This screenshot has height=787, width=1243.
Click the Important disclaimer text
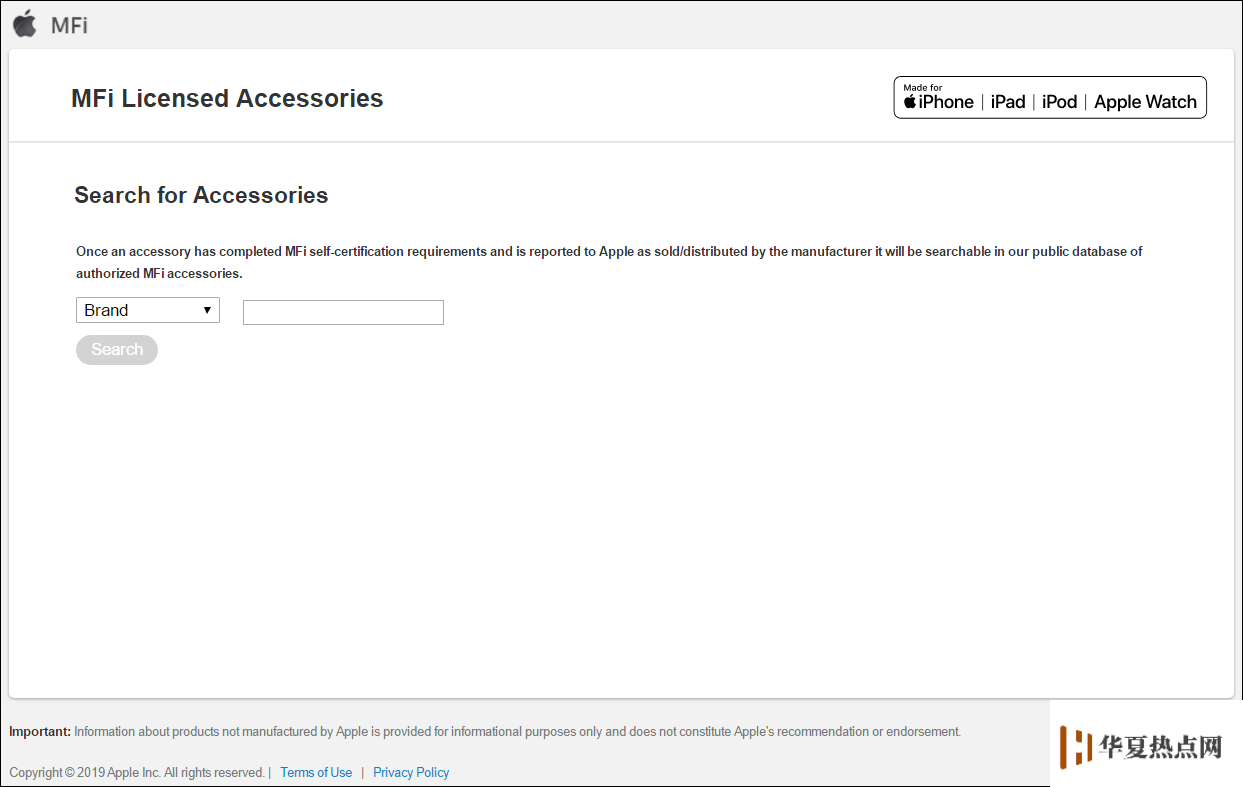coord(485,731)
